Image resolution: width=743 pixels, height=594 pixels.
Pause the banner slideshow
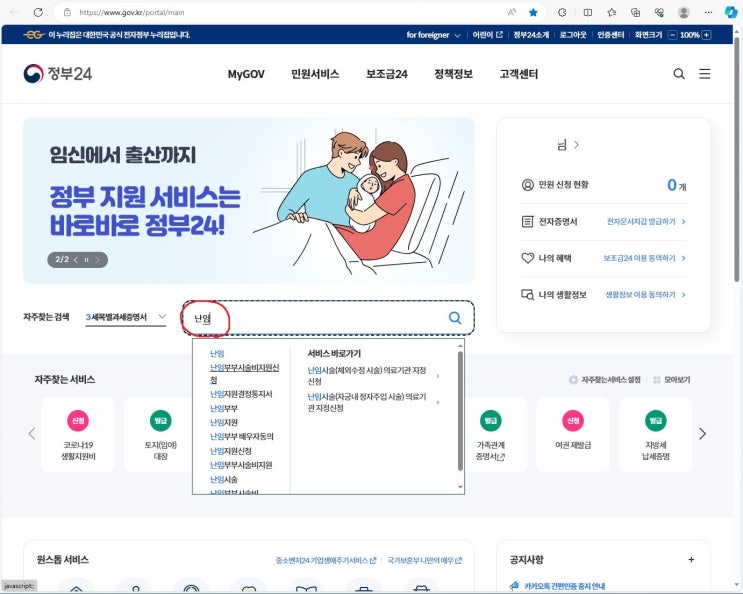coord(86,260)
